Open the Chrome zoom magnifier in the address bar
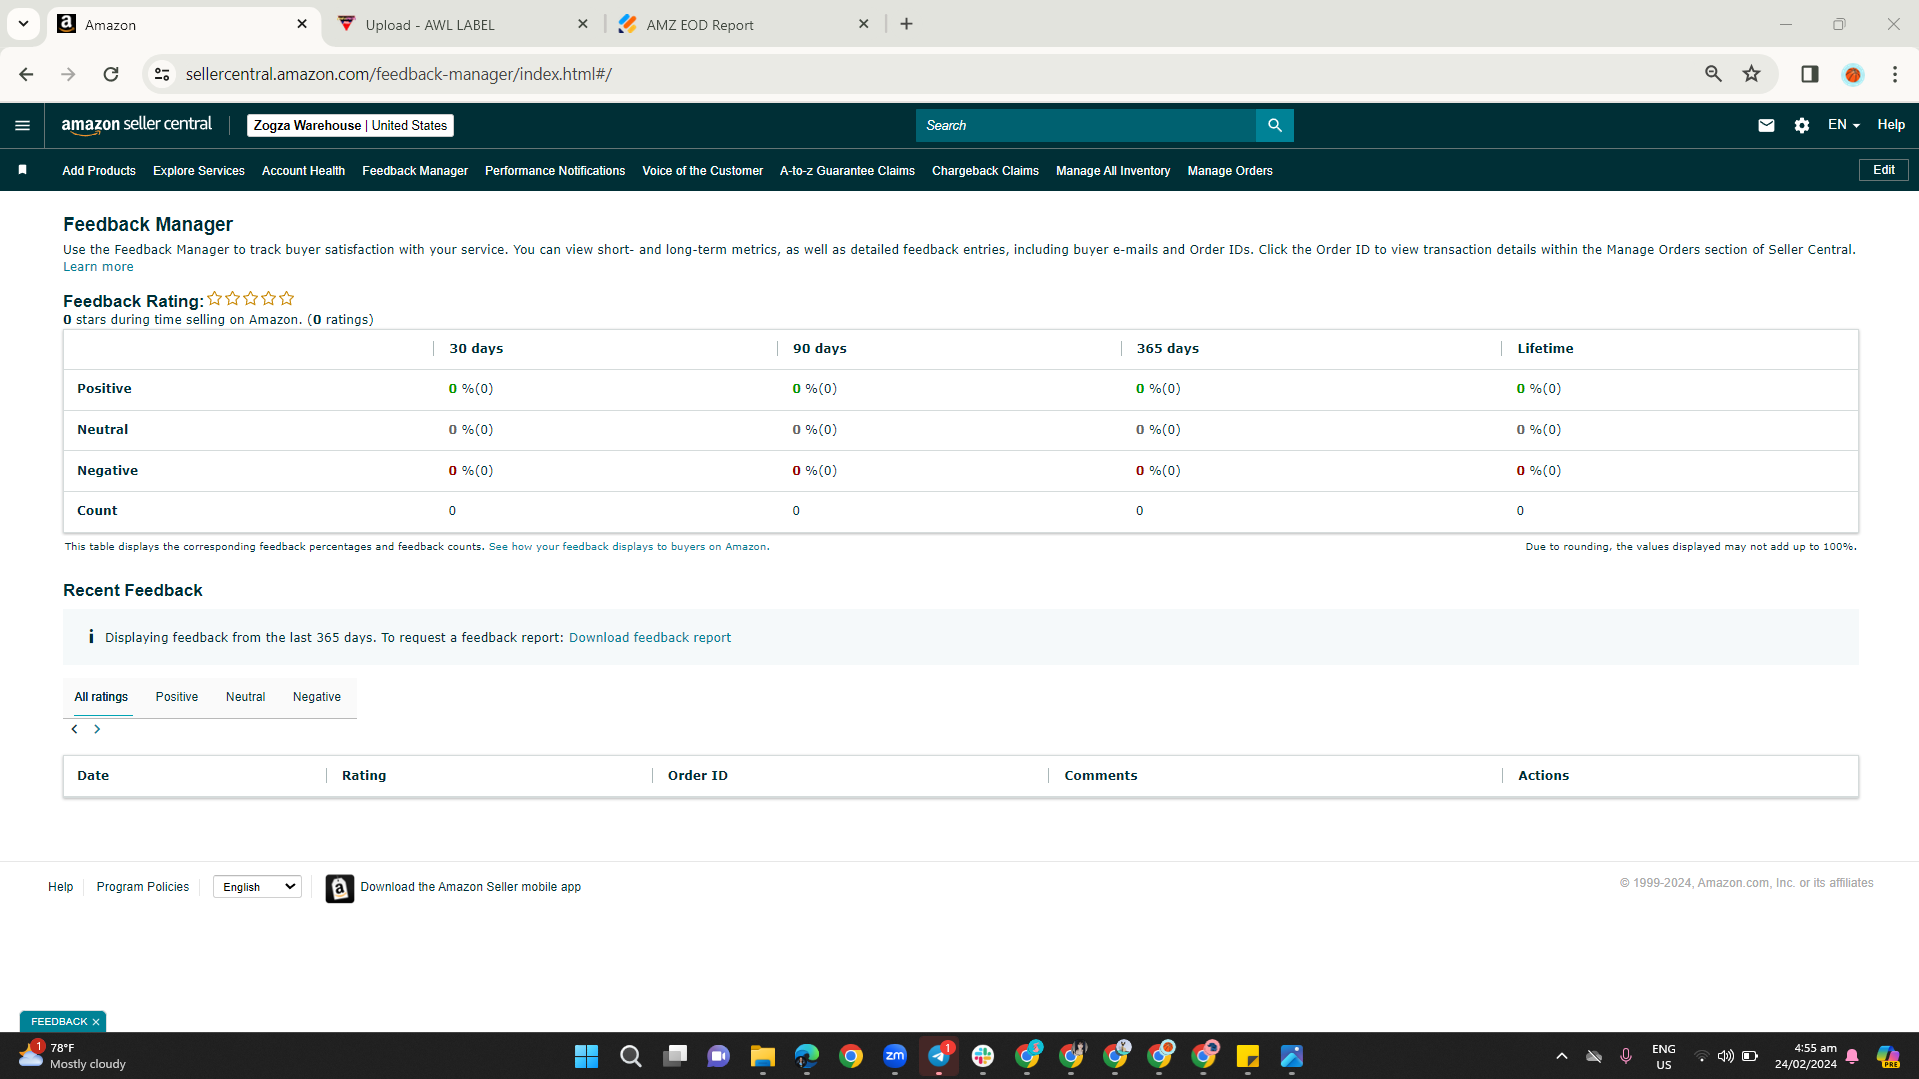 1713,74
